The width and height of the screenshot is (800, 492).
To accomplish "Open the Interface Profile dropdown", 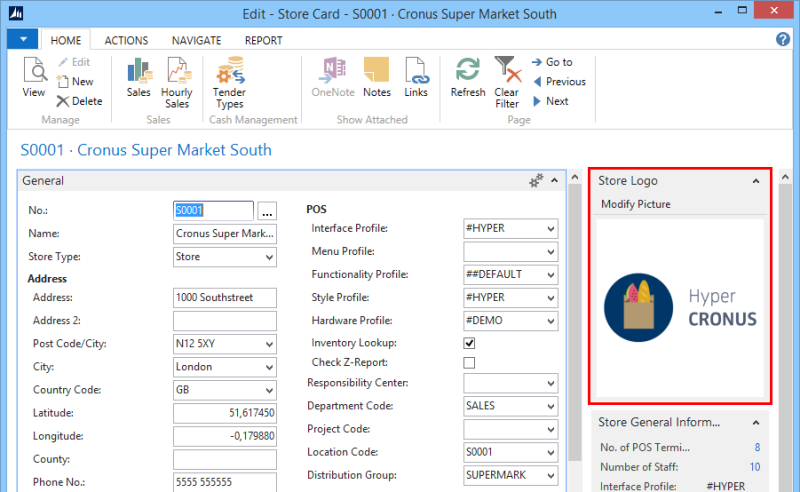I will click(x=549, y=228).
